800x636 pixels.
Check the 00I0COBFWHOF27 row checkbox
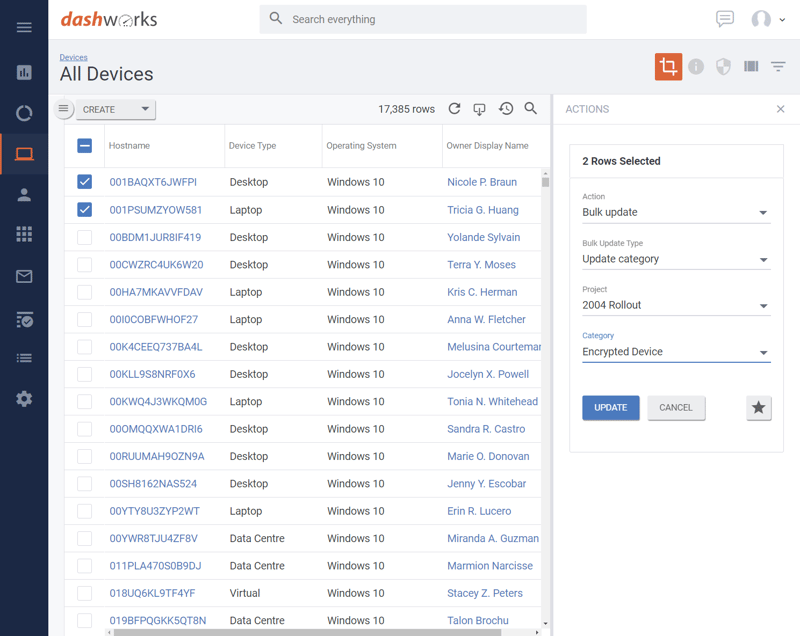[85, 319]
